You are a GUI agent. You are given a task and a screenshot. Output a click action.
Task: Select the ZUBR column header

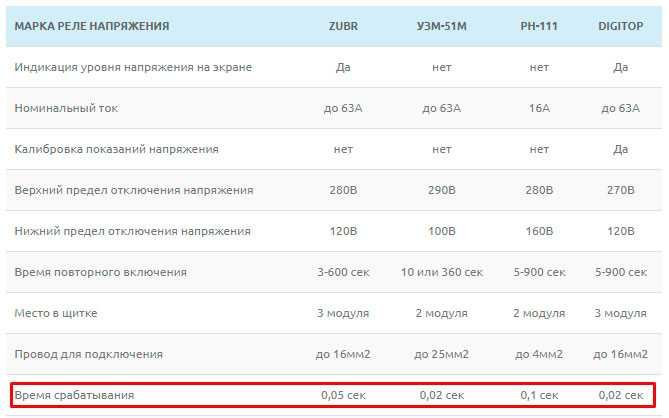click(x=343, y=26)
